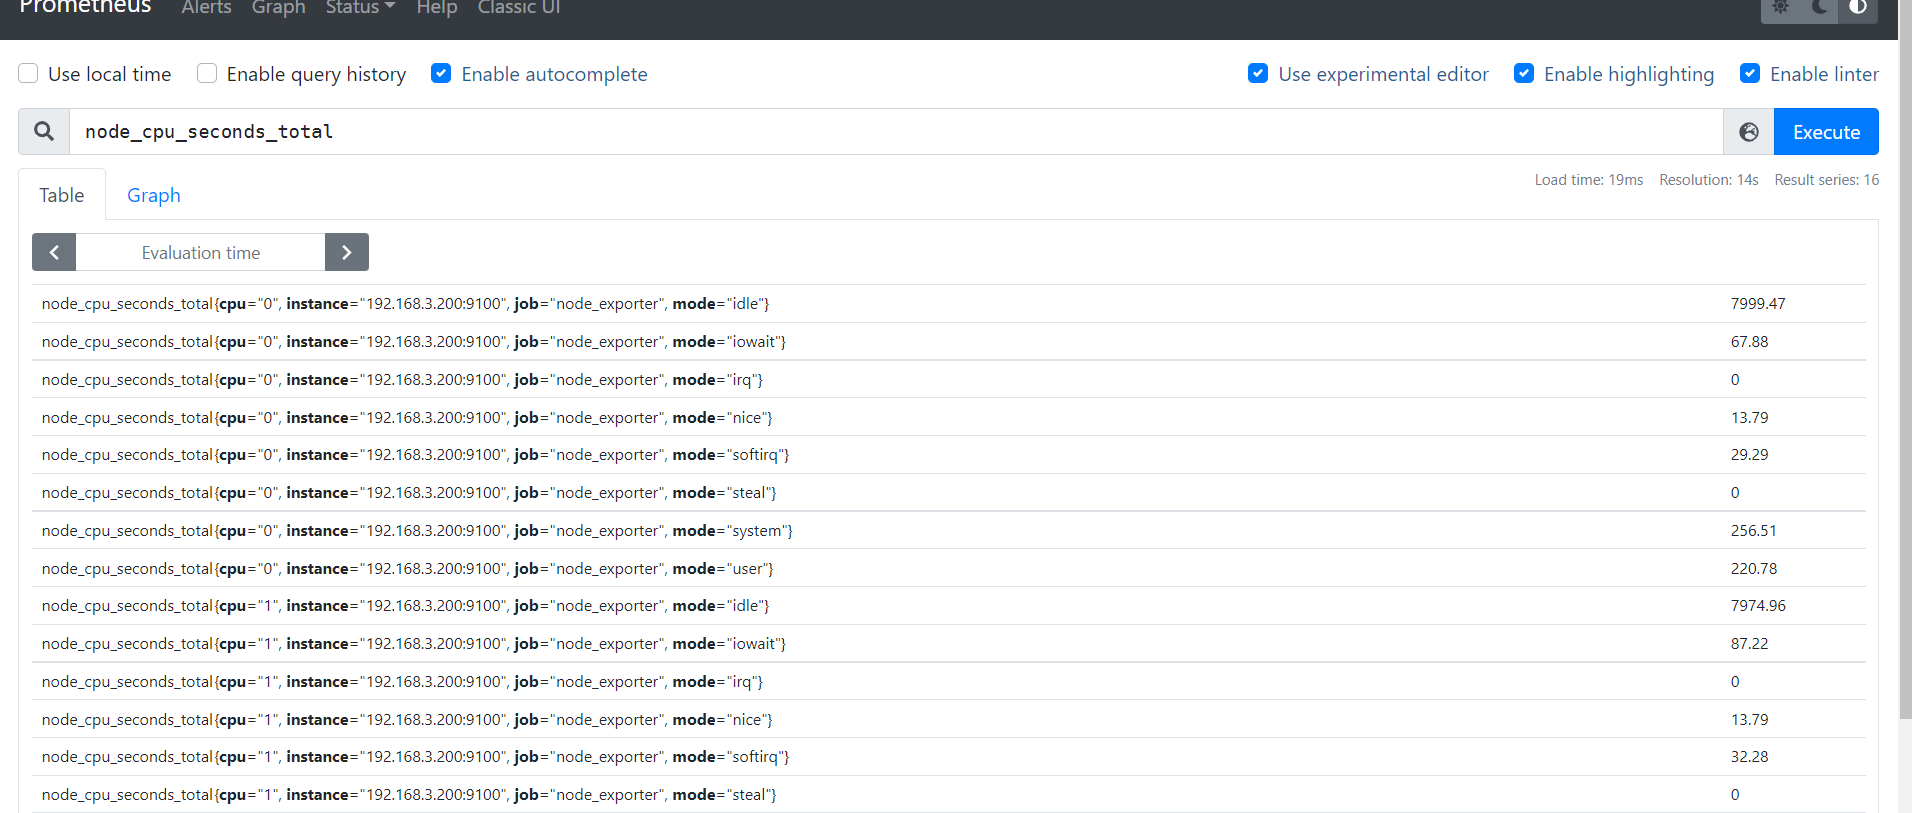The height and width of the screenshot is (813, 1912).
Task: Click the cpu="0" mode="softirq" series label
Action: tap(416, 455)
